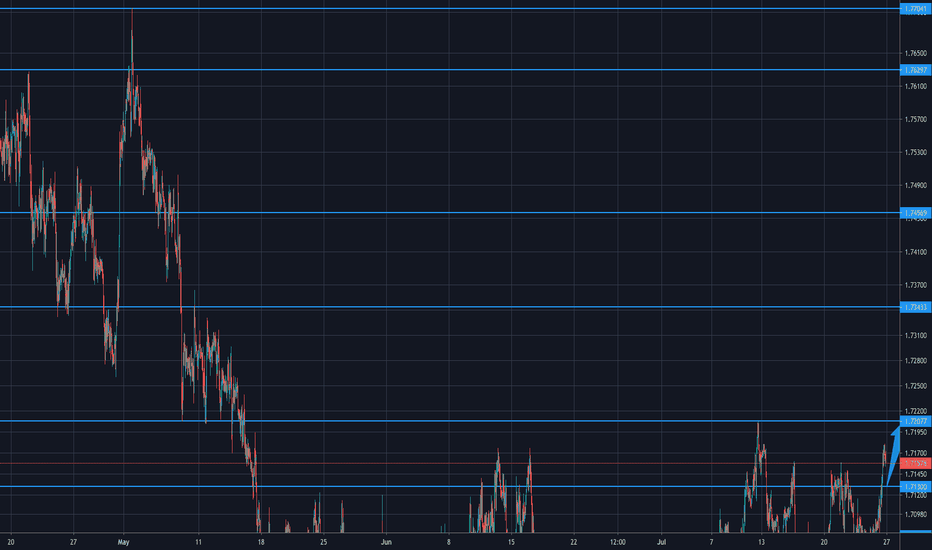Select the blue horizontal line at 1.71300
This screenshot has width=932, height=550.
(450, 486)
